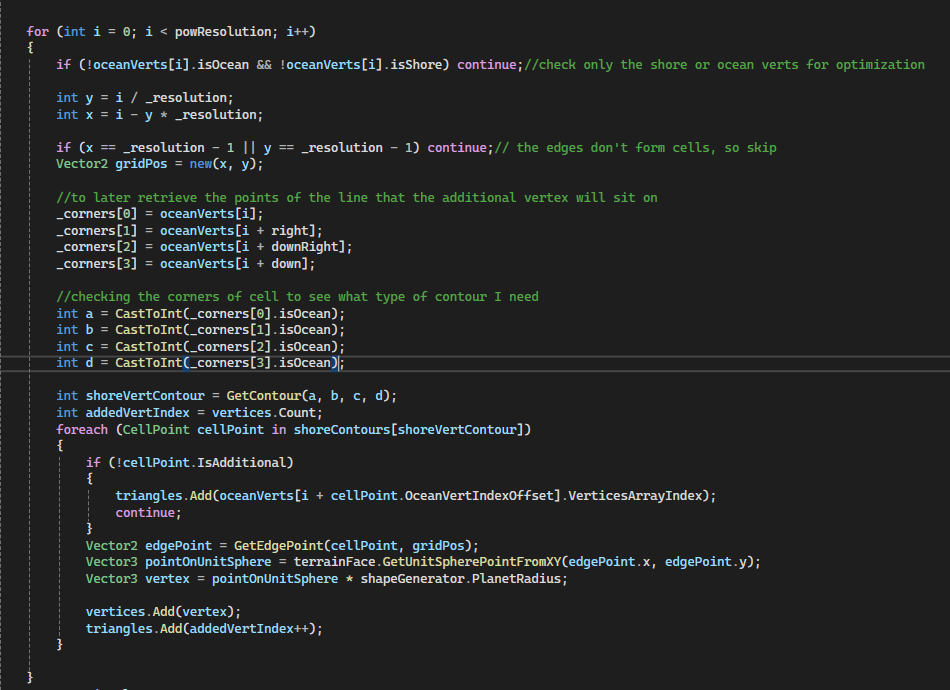Click the 'foreach' keyword

[x=82, y=430]
